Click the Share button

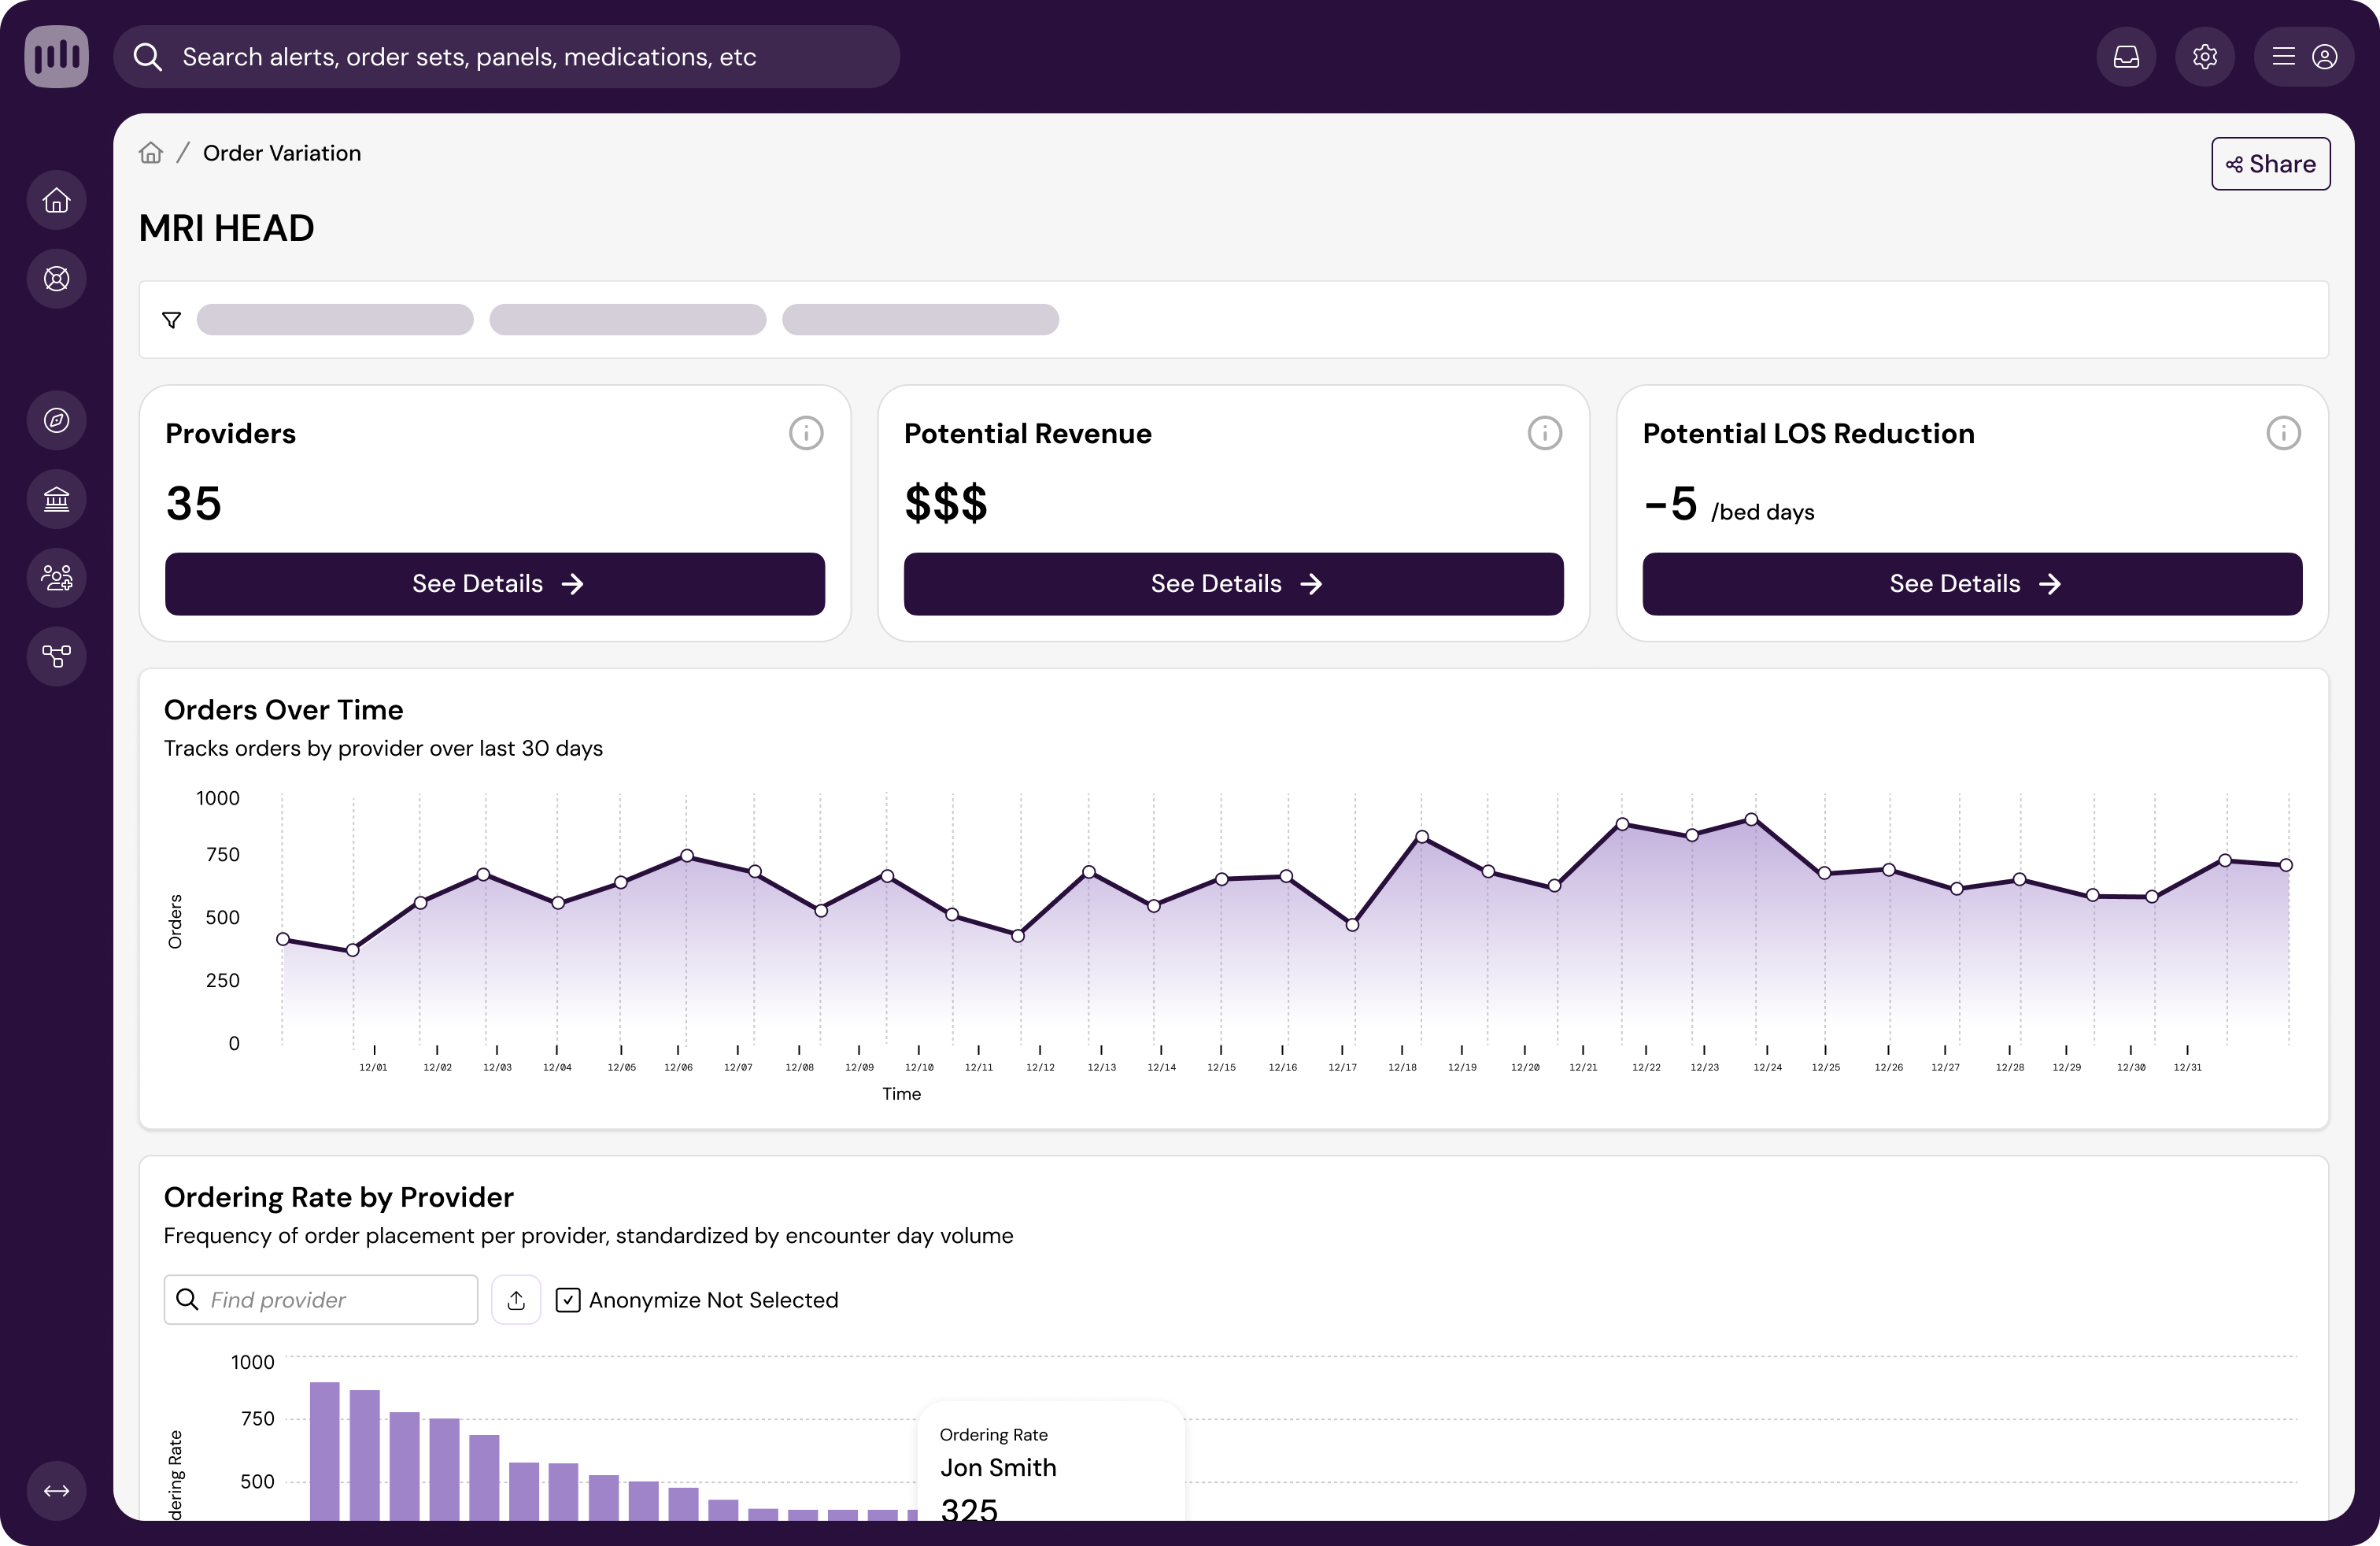click(x=2270, y=164)
